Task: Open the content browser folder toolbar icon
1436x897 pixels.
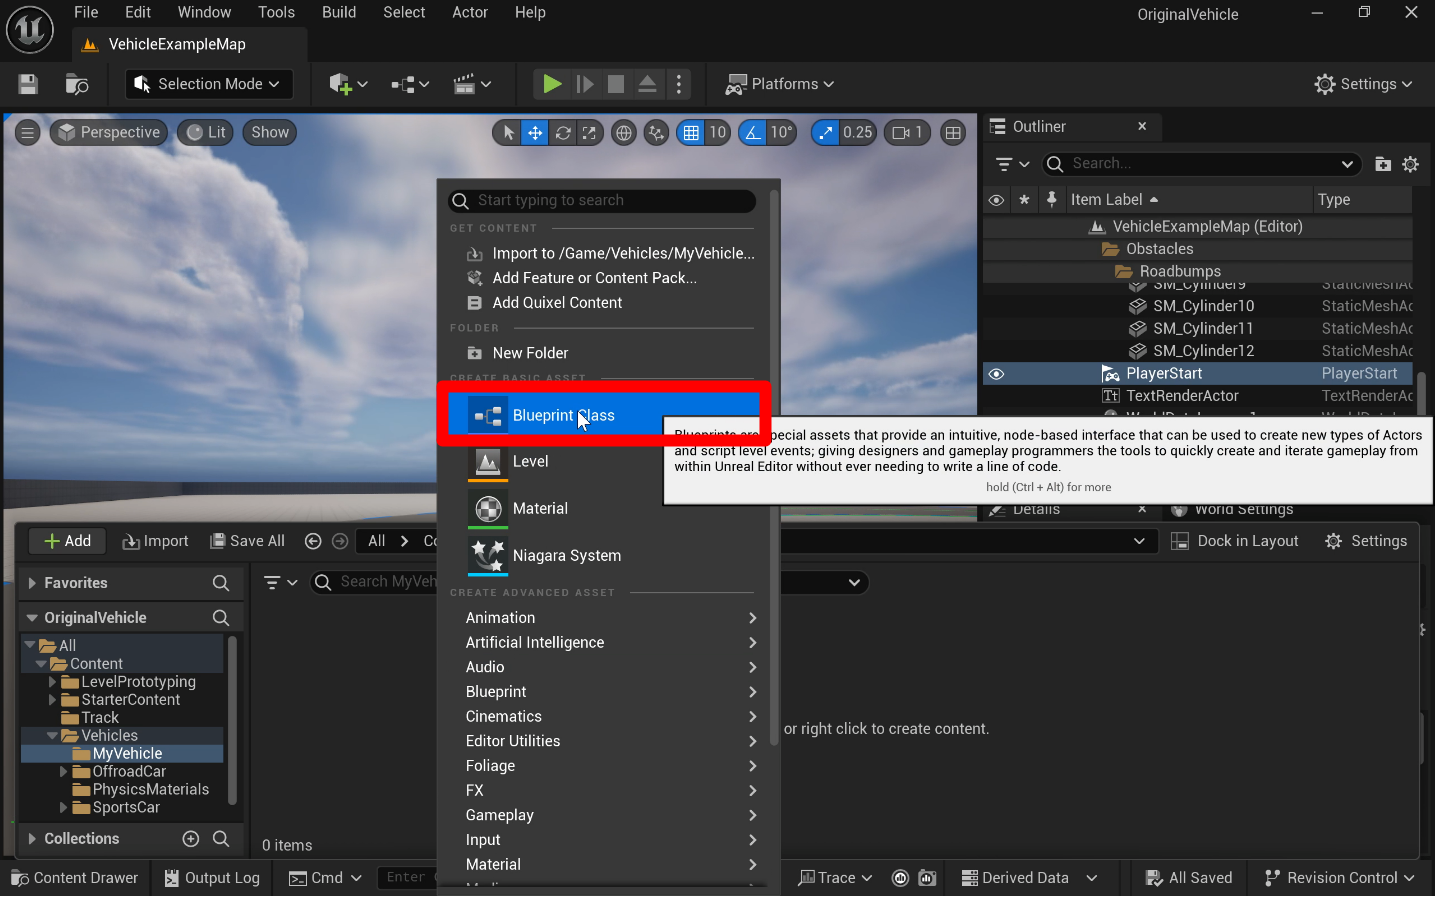Action: pos(77,84)
